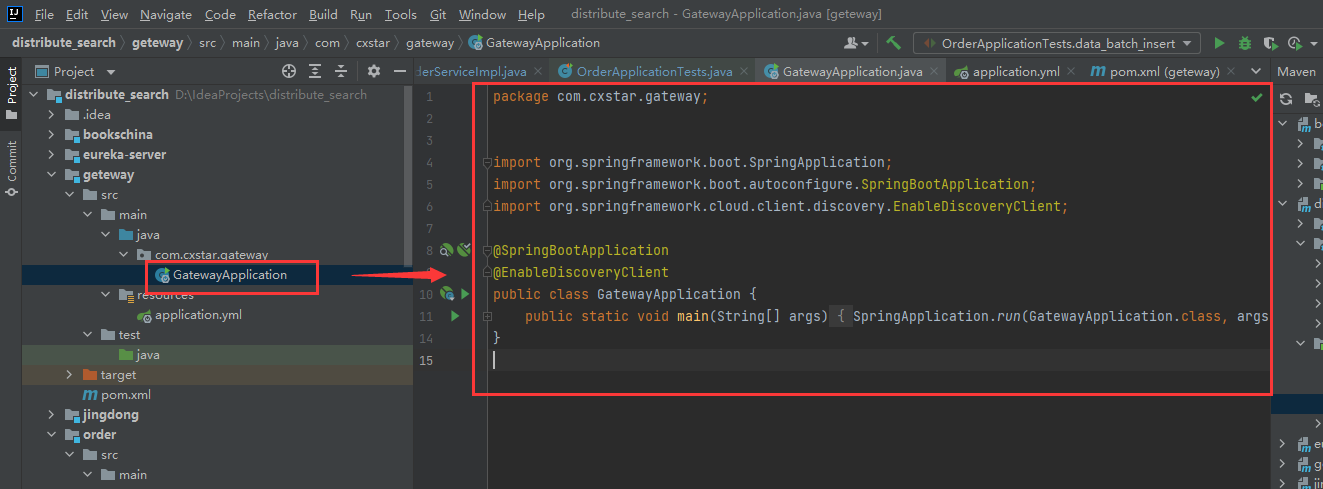Click the Run with Coverage shield icon
This screenshot has width=1323, height=489.
(x=1271, y=43)
